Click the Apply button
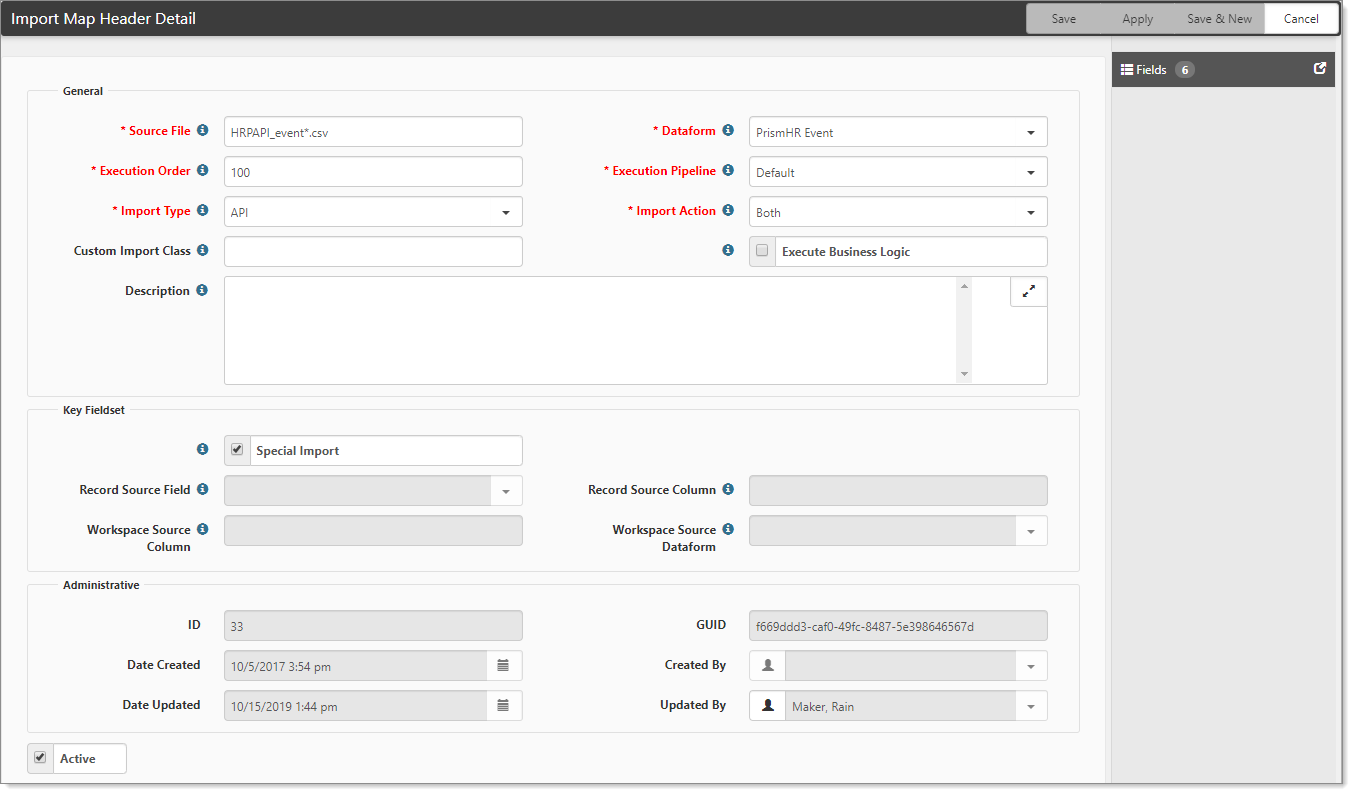The width and height of the screenshot is (1353, 794). tap(1138, 19)
